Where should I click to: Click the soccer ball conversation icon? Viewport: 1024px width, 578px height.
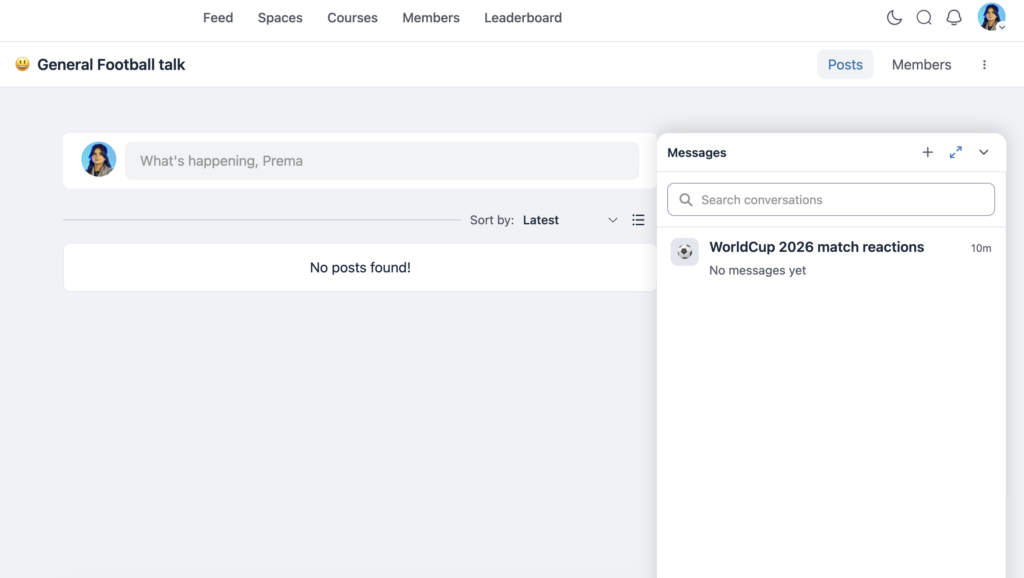[x=684, y=251]
